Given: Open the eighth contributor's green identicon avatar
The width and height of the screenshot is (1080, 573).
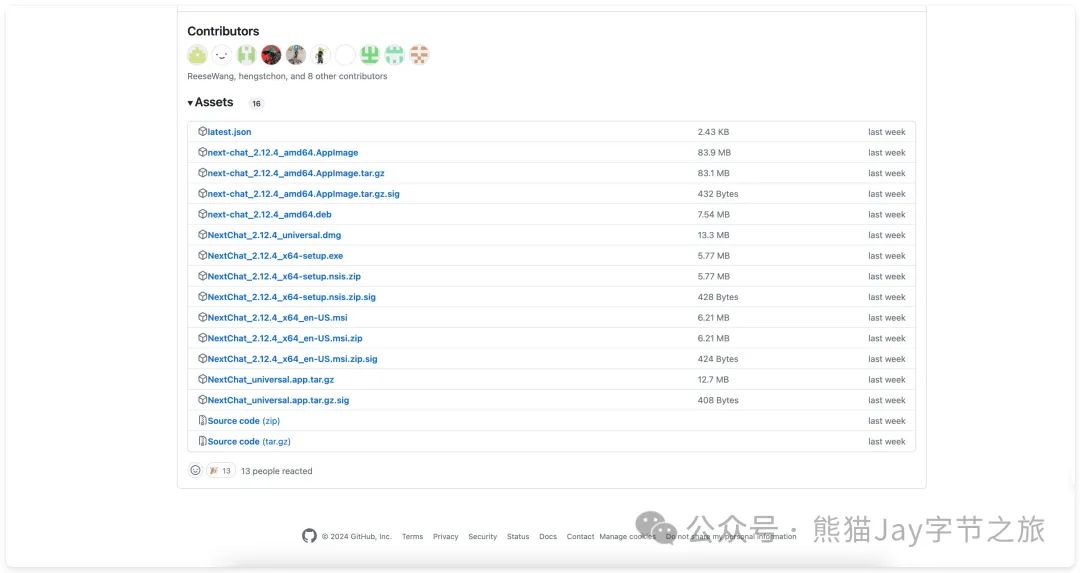Looking at the screenshot, I should point(370,55).
